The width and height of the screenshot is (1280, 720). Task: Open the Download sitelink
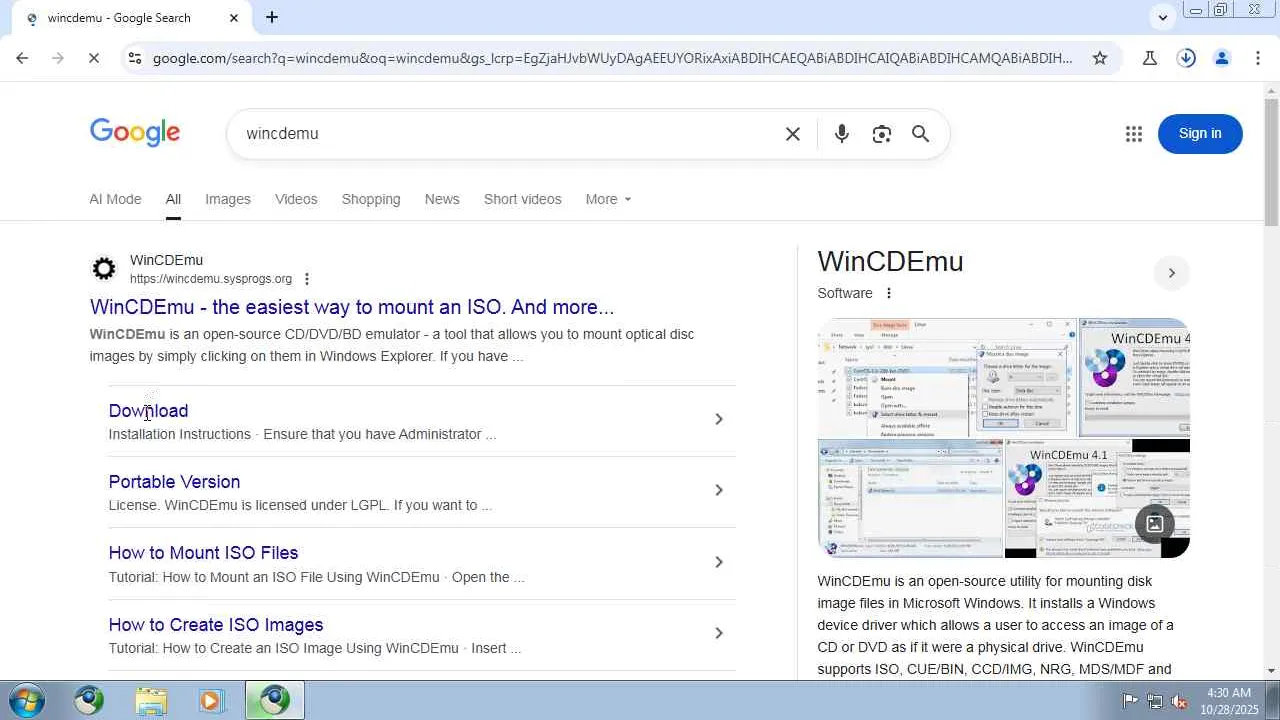click(148, 411)
